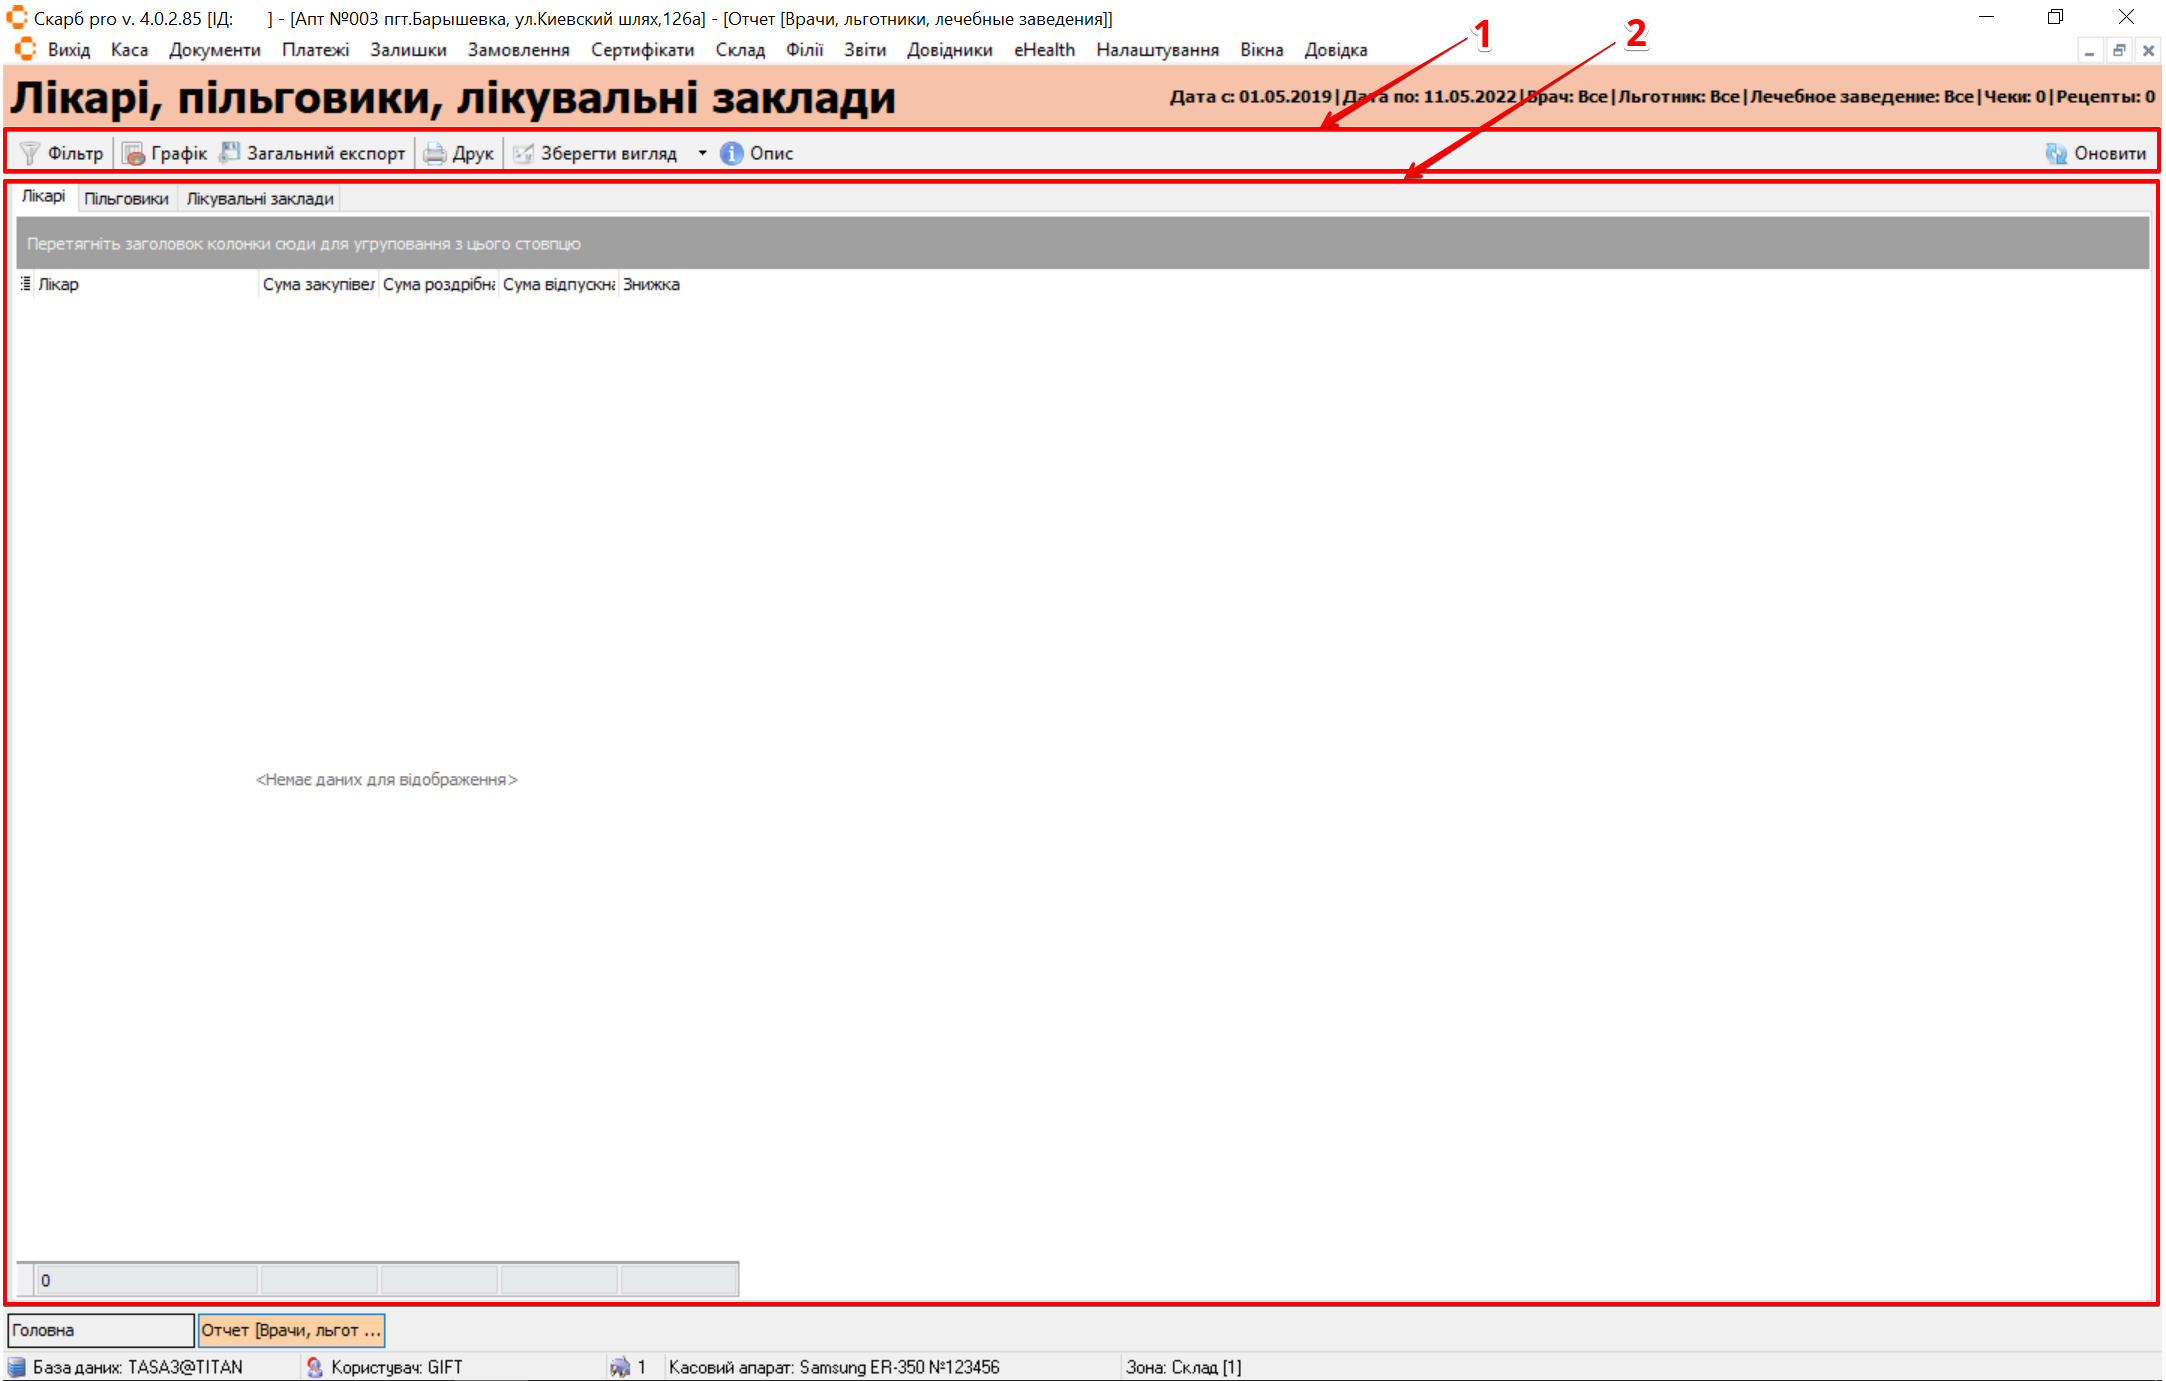
Task: Expand the Зберегти вигляд dropdown arrow
Action: click(x=702, y=153)
